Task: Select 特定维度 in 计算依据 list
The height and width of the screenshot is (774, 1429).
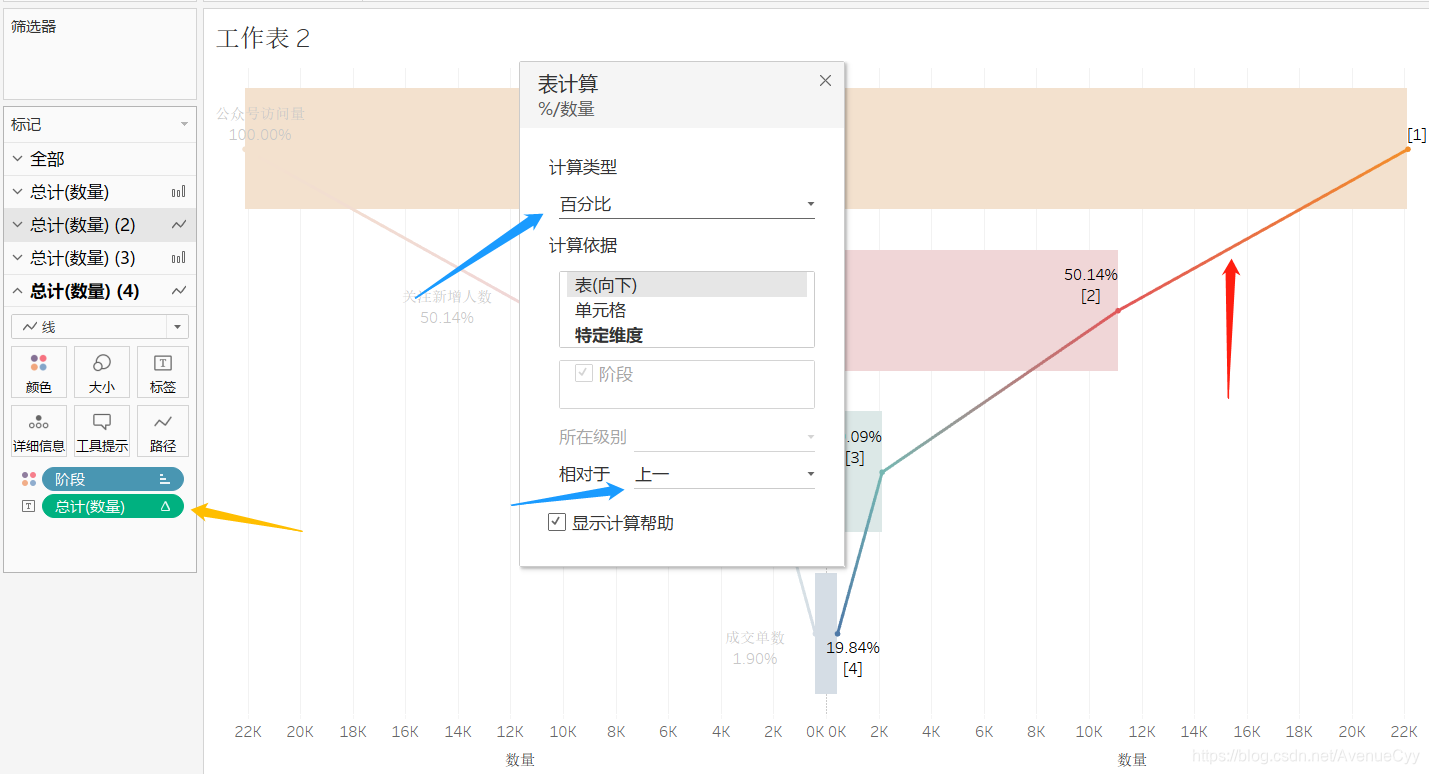Action: tap(686, 335)
